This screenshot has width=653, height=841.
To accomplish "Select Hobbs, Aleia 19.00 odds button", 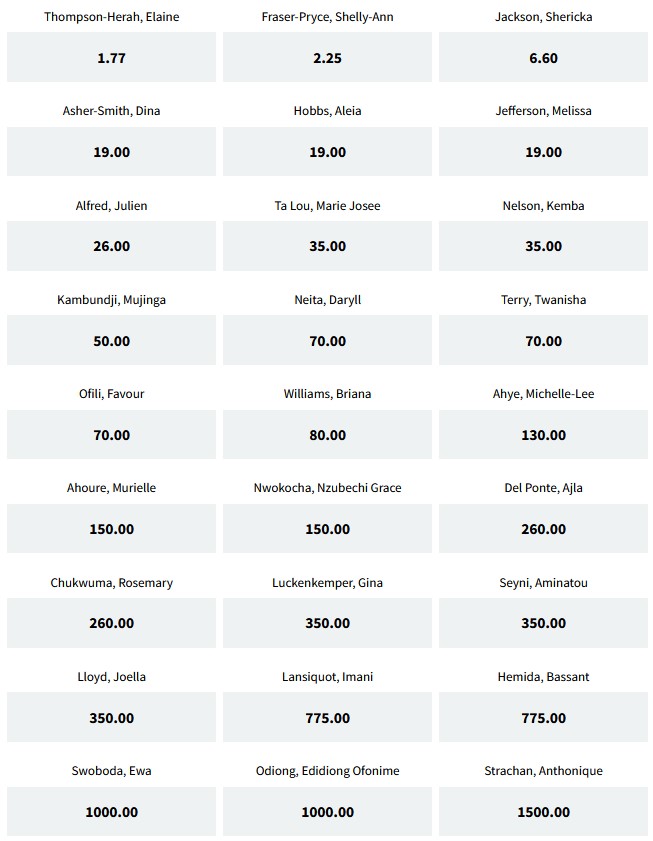I will click(x=327, y=152).
